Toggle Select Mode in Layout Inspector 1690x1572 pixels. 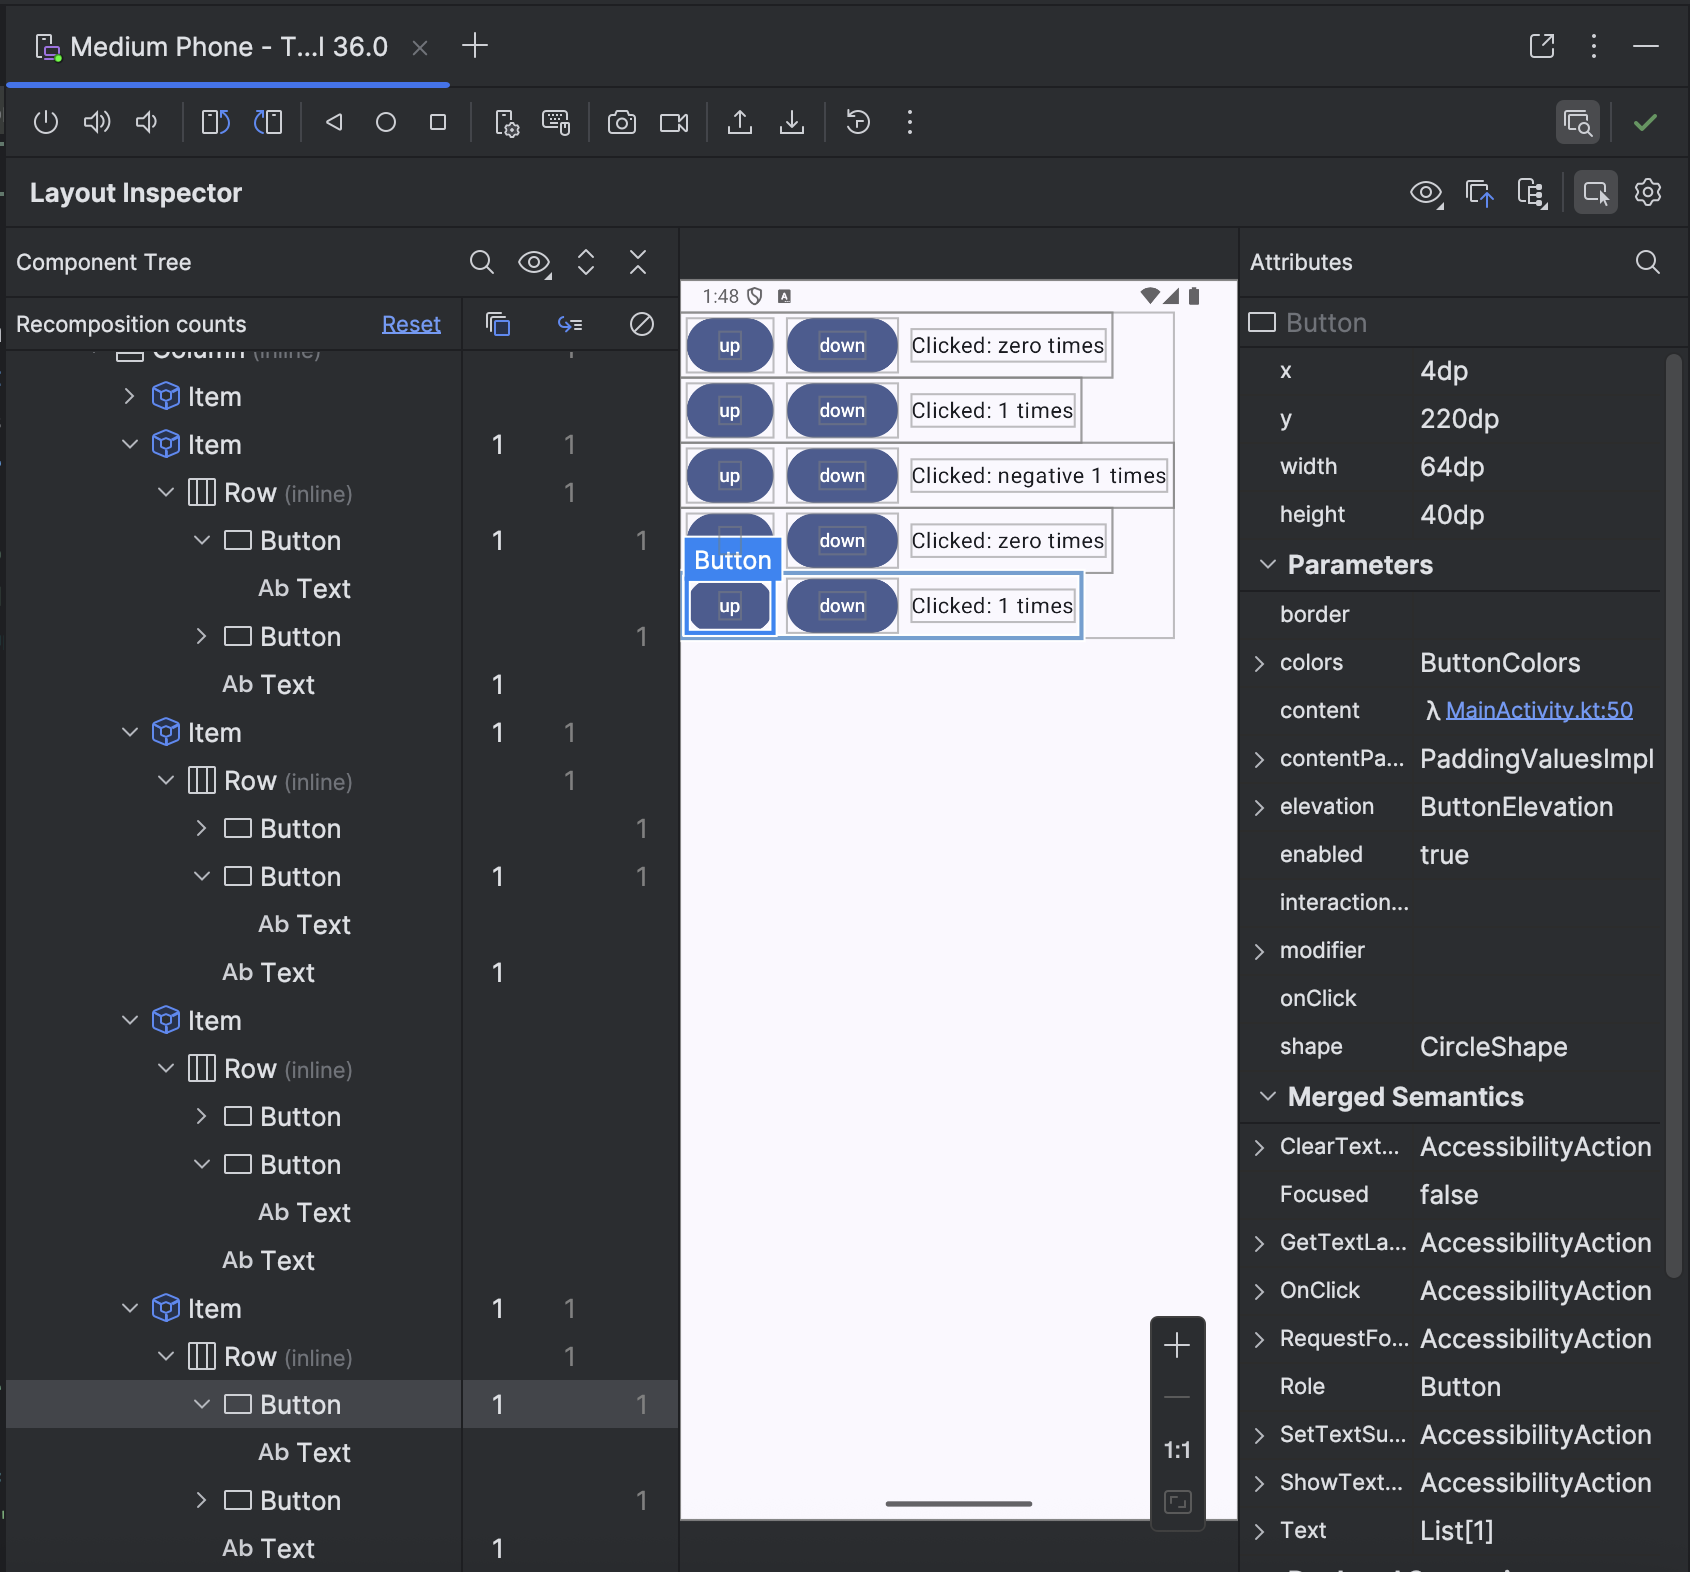click(1596, 192)
